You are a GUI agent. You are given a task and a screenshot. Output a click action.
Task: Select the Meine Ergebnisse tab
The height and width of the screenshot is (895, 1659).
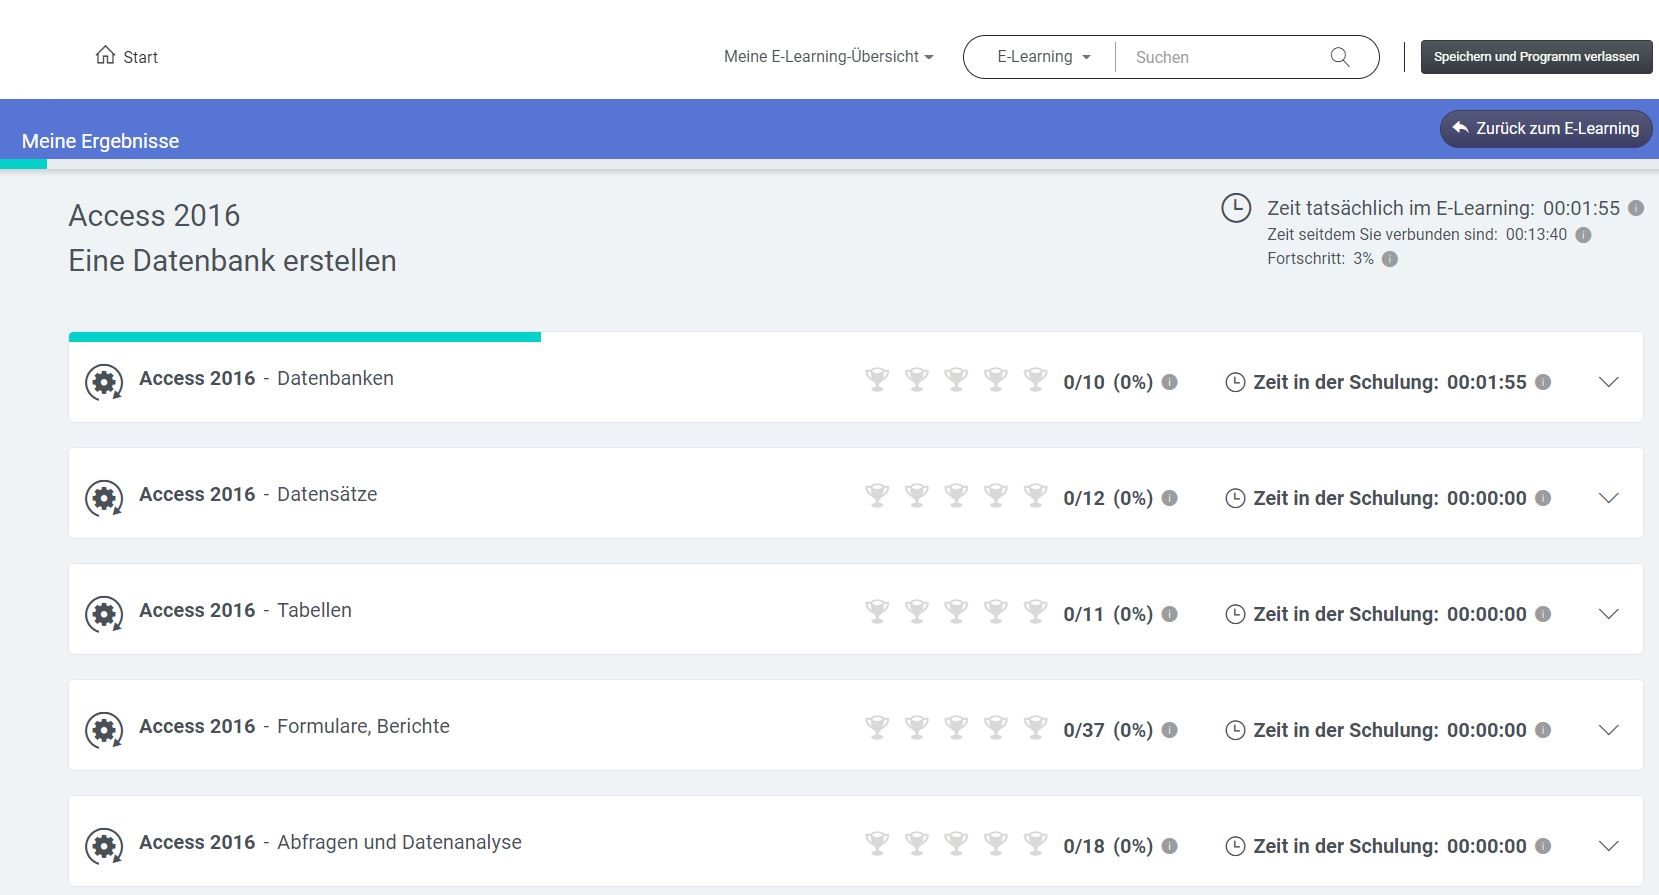point(100,141)
